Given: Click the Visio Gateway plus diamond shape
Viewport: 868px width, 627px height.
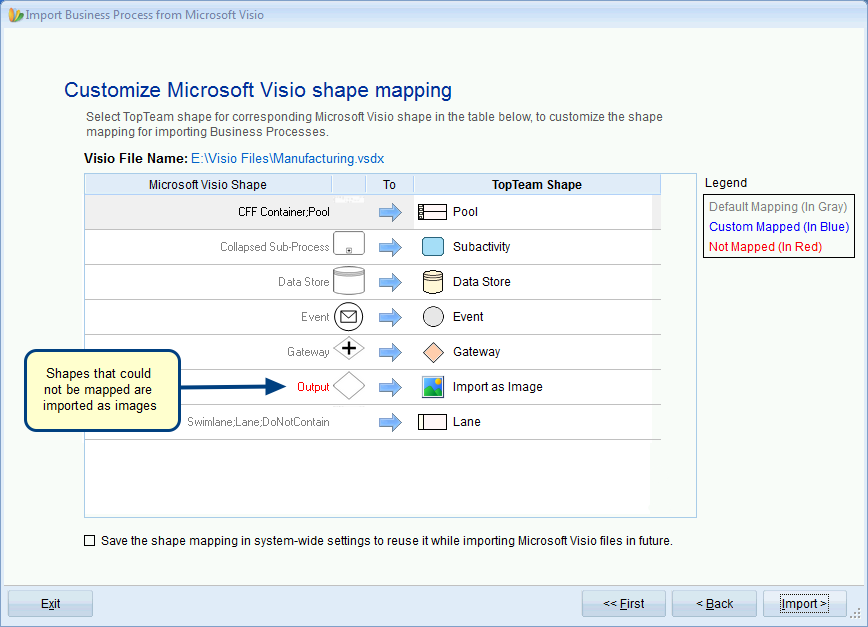Looking at the screenshot, I should pos(349,349).
